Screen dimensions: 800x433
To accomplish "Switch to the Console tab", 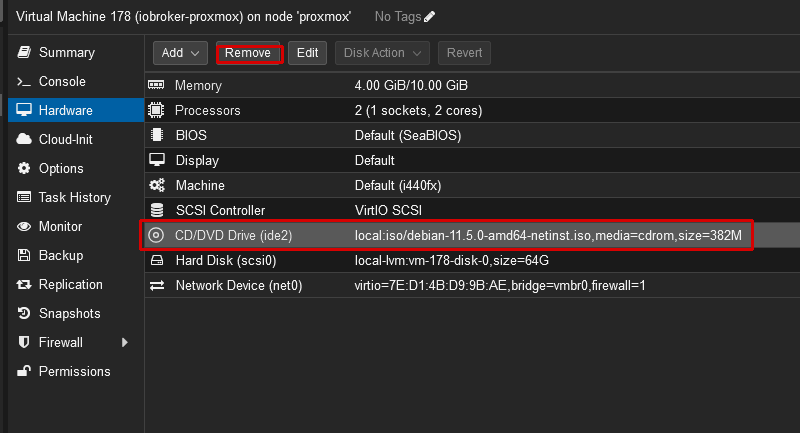I will tap(62, 81).
